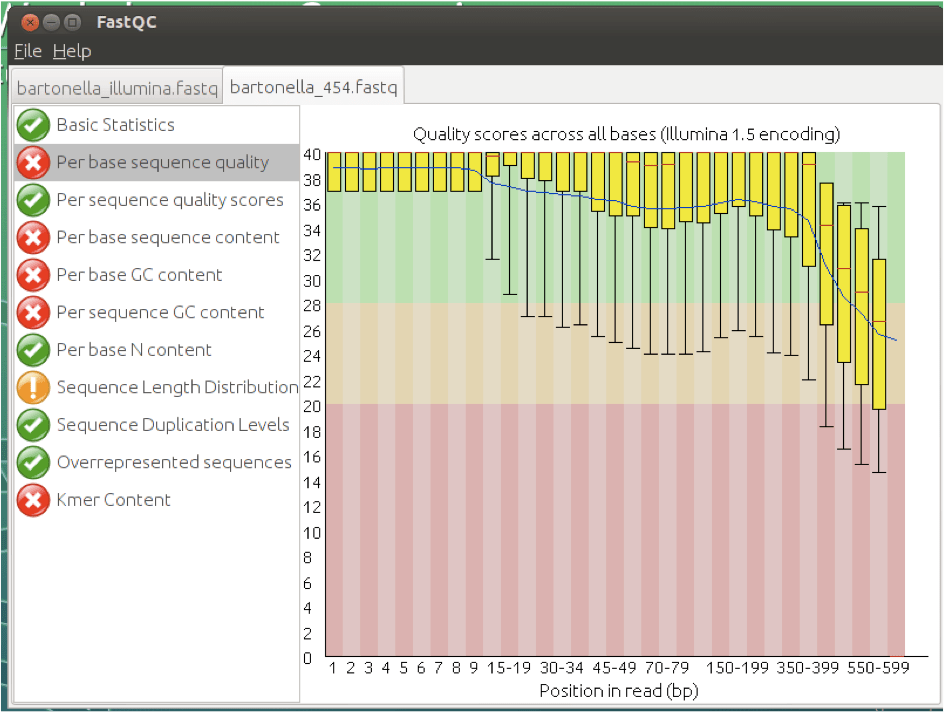Click the red cross icon beside Kmer Content
Viewport: 944px width, 713px height.
pyautogui.click(x=33, y=500)
